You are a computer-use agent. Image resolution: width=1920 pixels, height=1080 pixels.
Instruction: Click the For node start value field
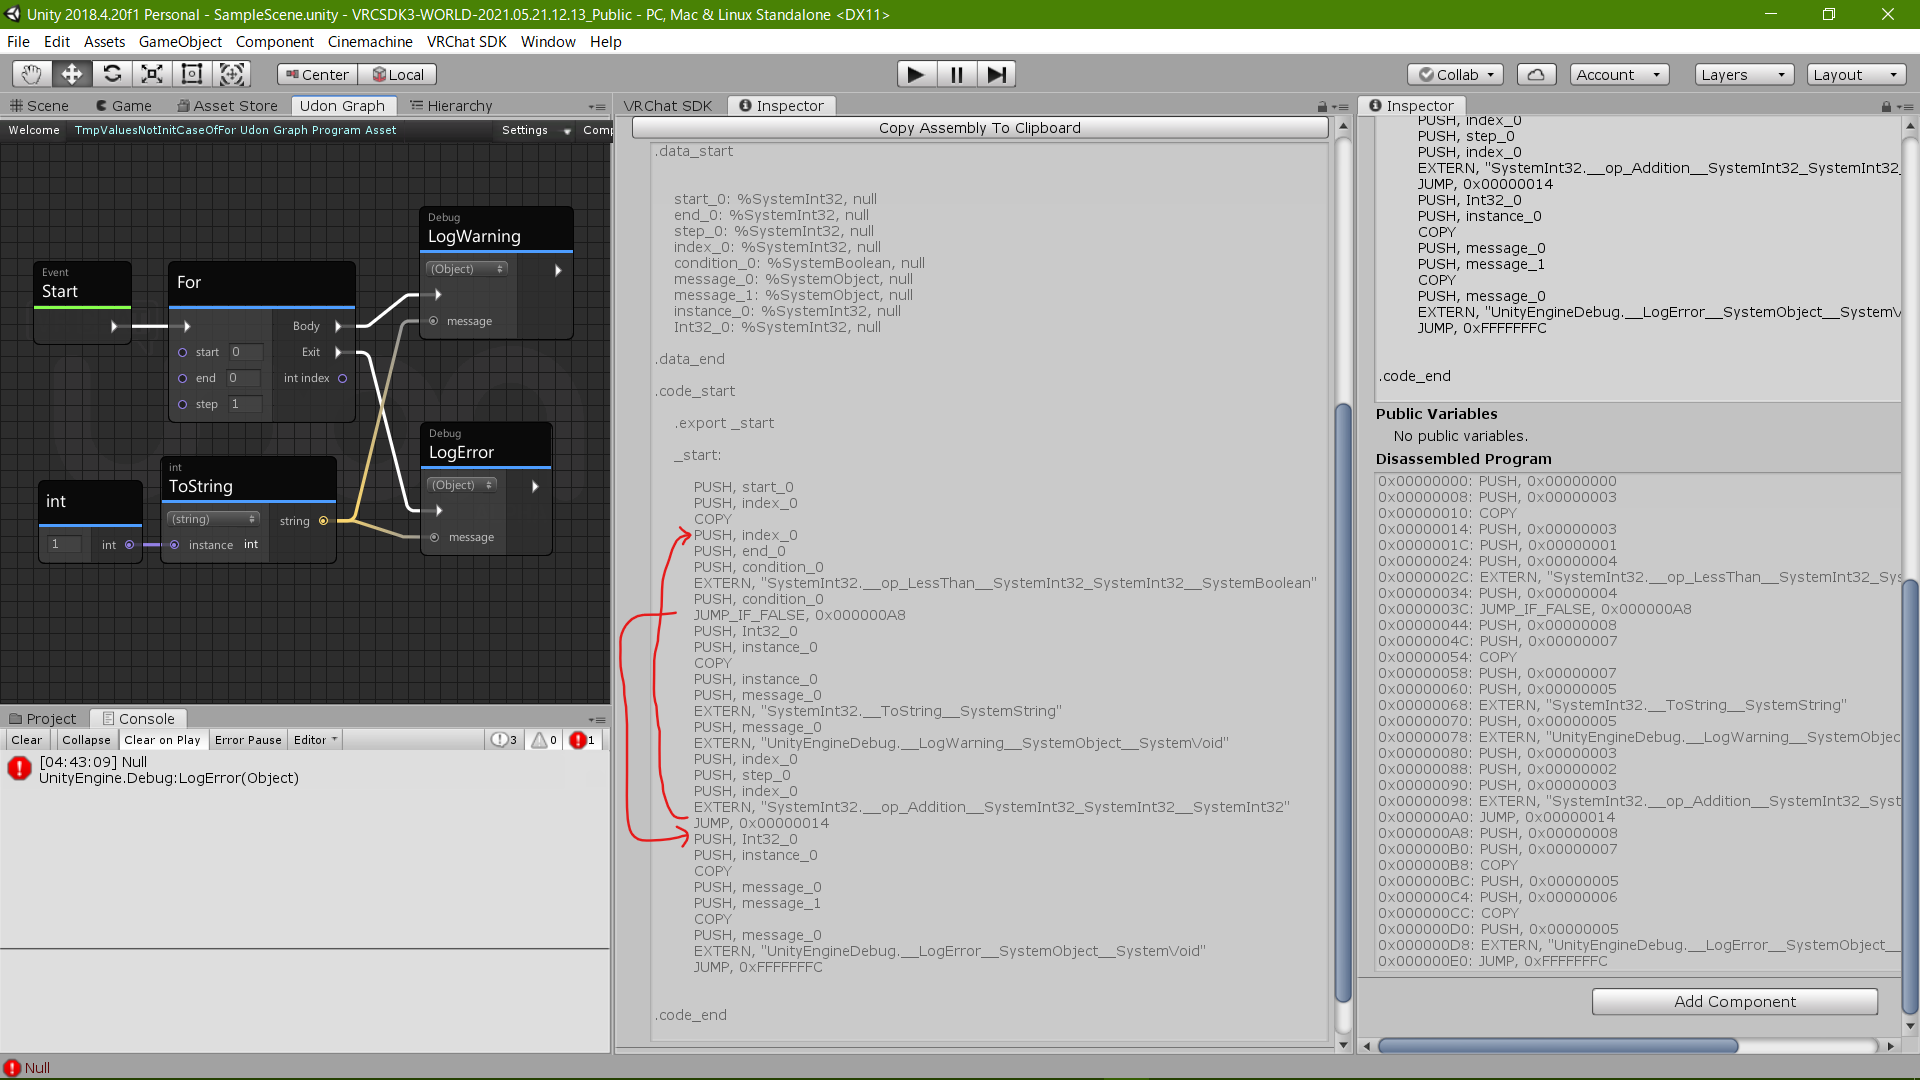click(245, 352)
